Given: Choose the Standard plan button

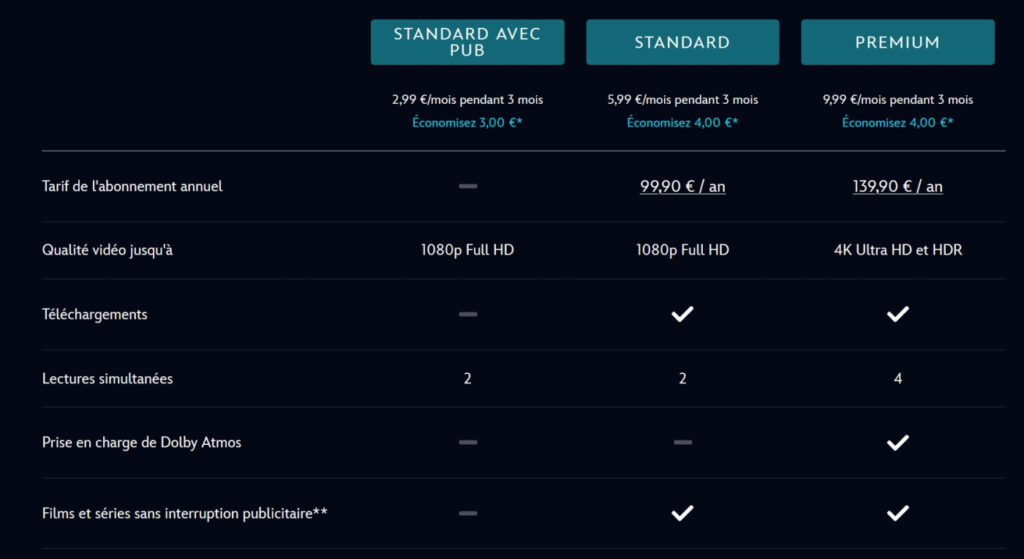Looking at the screenshot, I should (682, 42).
